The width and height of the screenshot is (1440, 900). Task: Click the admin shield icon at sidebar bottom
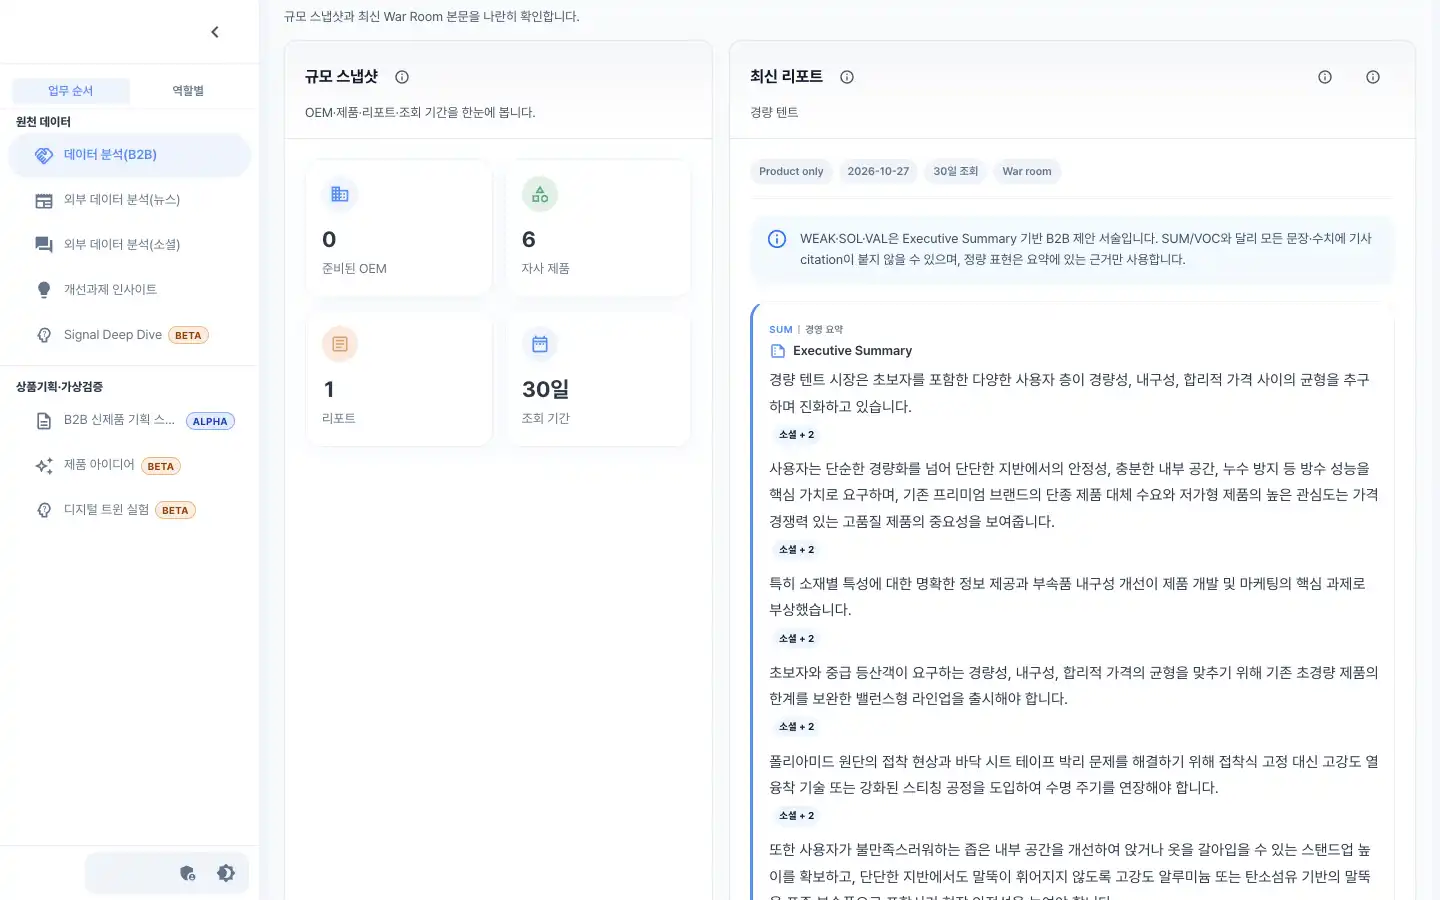click(187, 873)
